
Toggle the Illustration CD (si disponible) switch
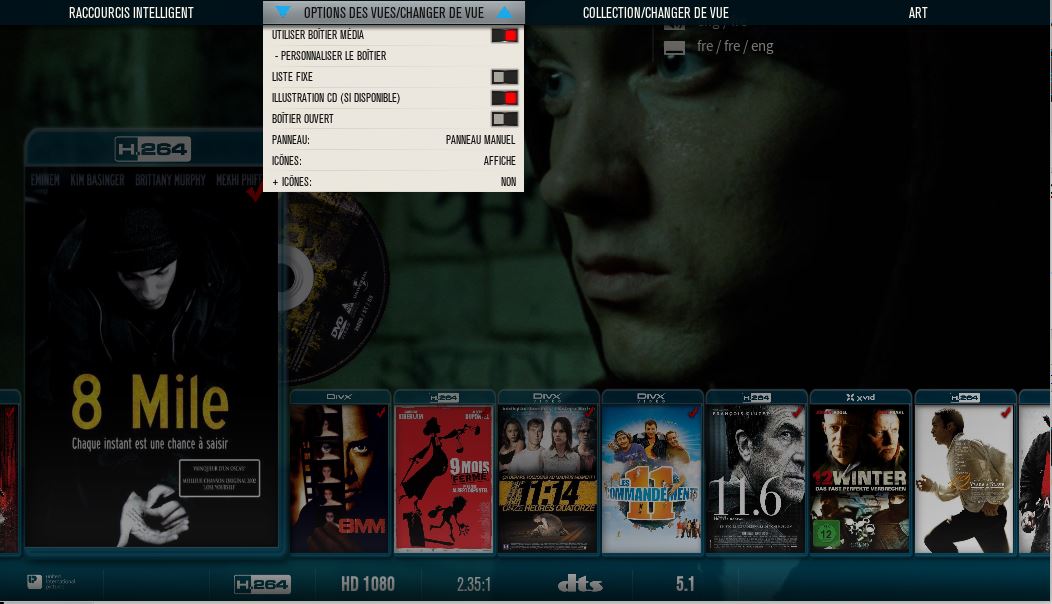coord(505,98)
